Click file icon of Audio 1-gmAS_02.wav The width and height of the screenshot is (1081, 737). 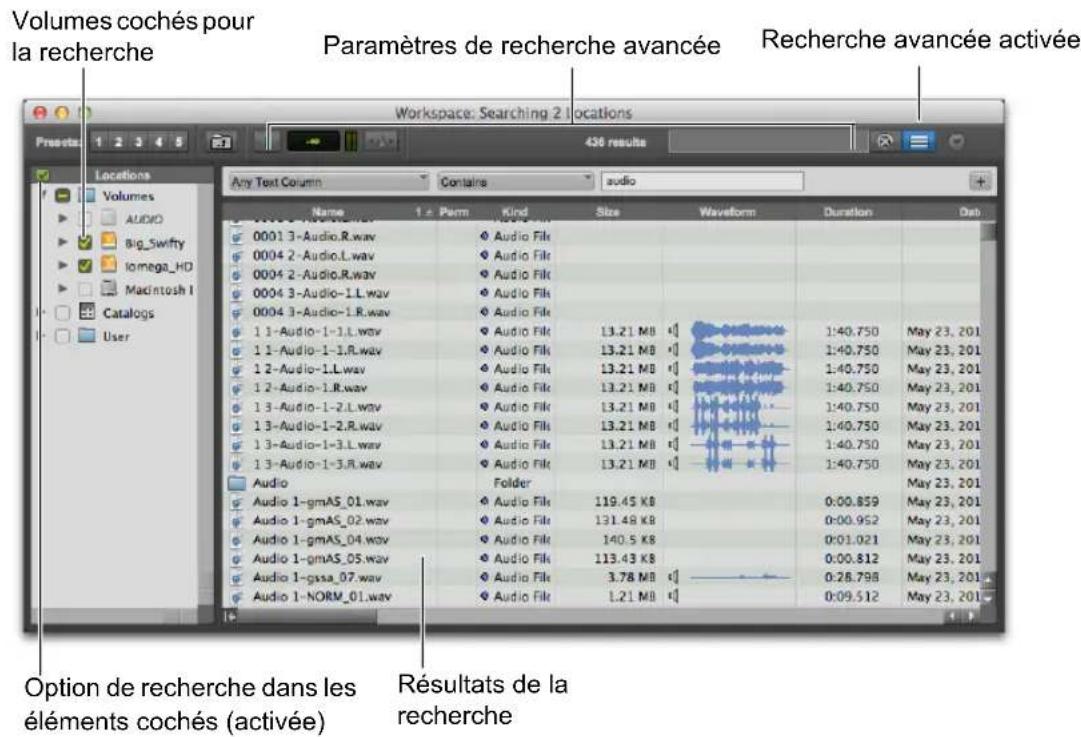(x=237, y=521)
